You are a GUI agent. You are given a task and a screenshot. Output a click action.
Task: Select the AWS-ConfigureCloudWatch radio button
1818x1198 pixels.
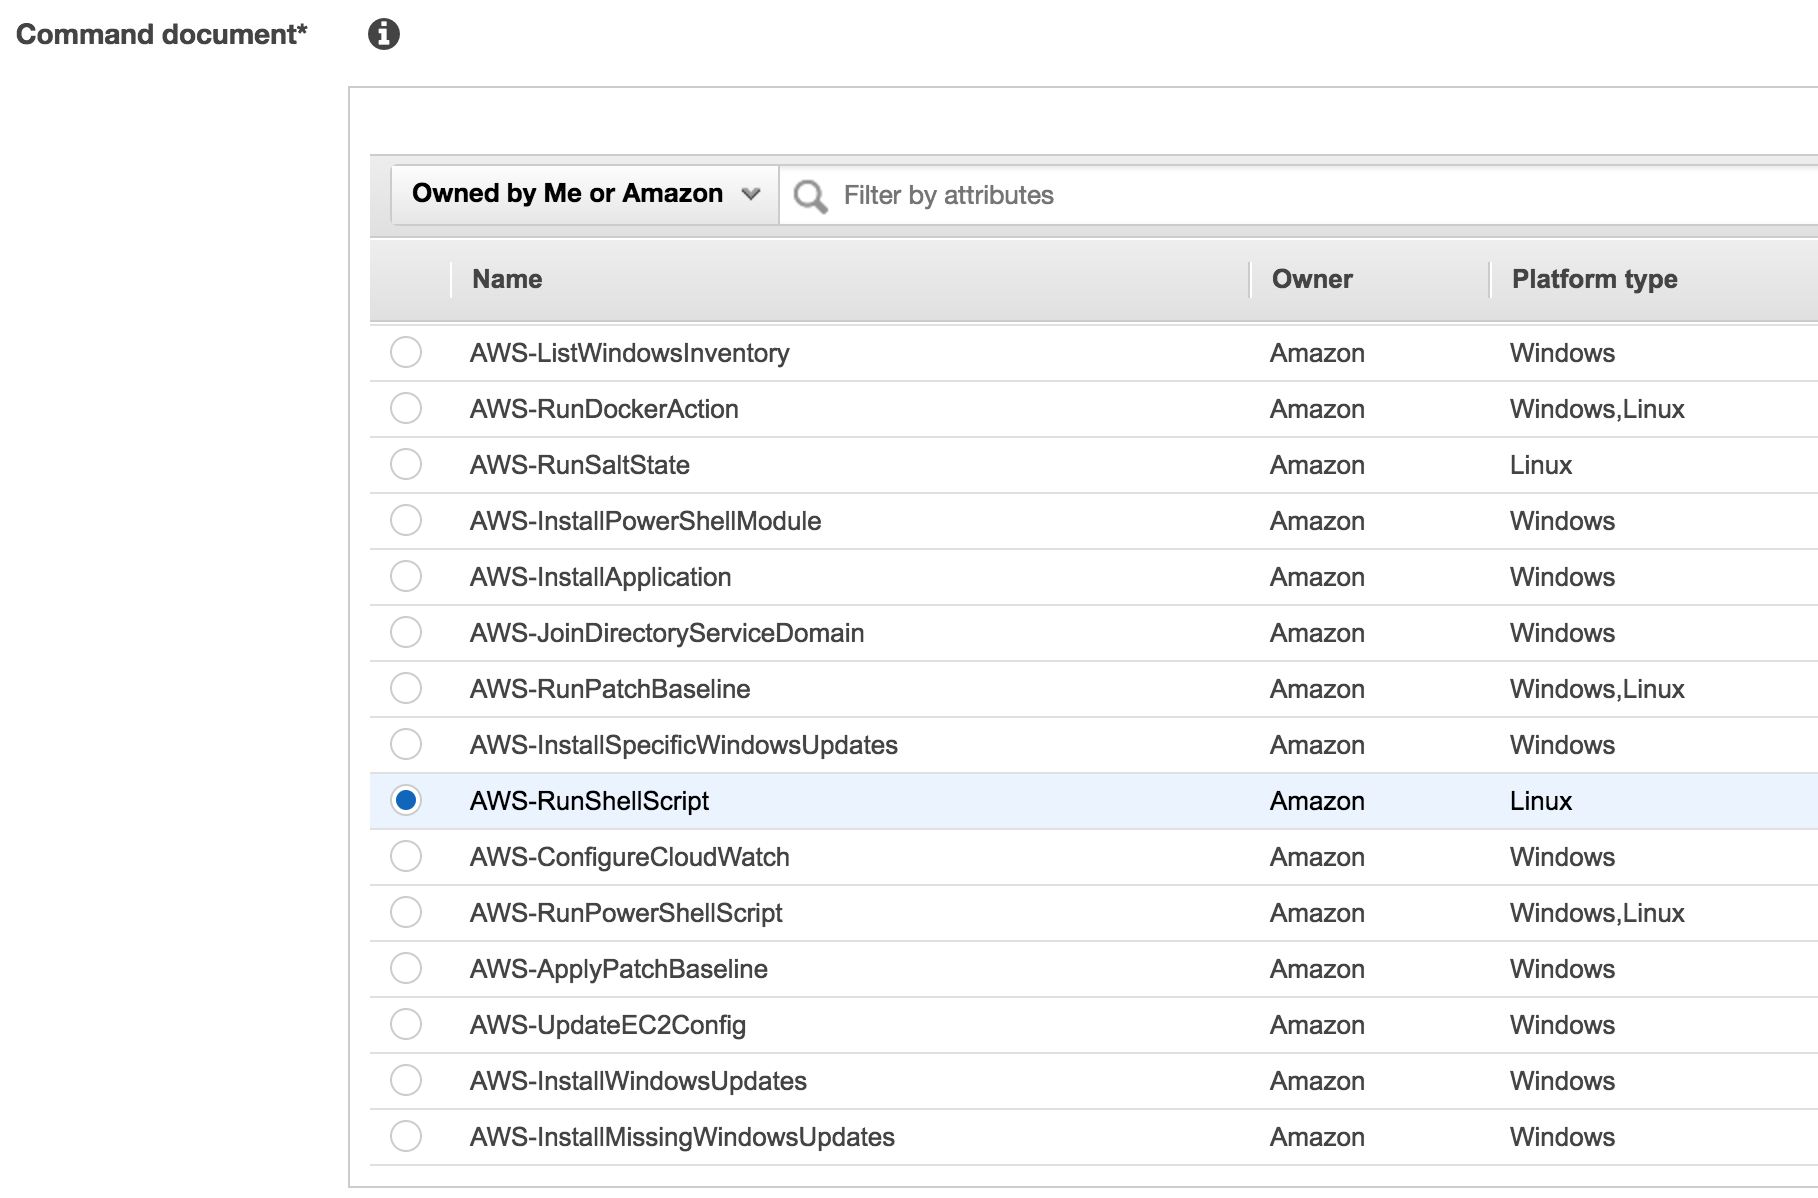click(x=406, y=856)
